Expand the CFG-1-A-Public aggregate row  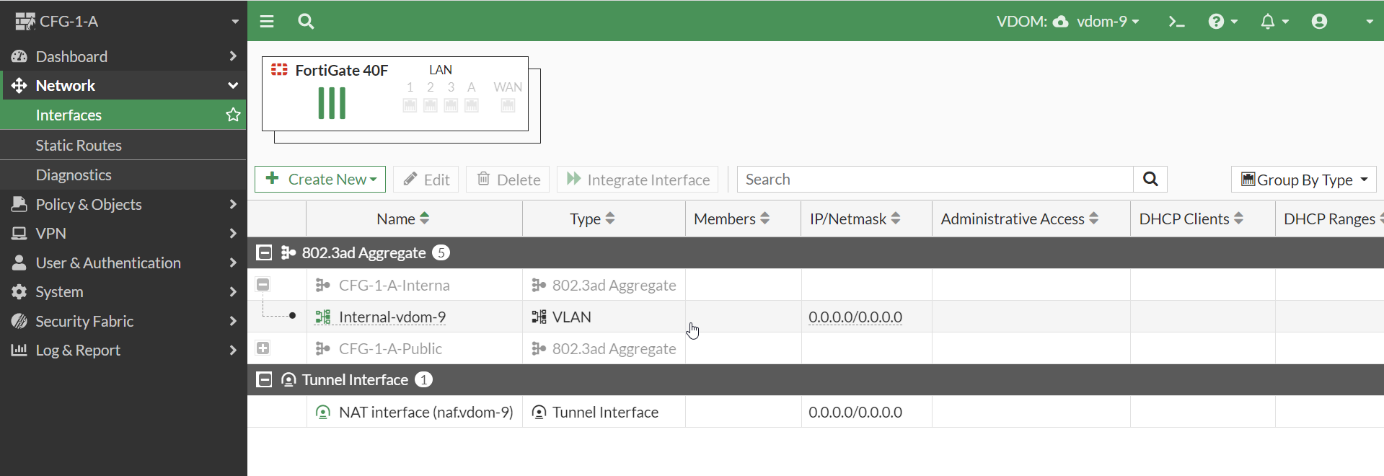264,348
